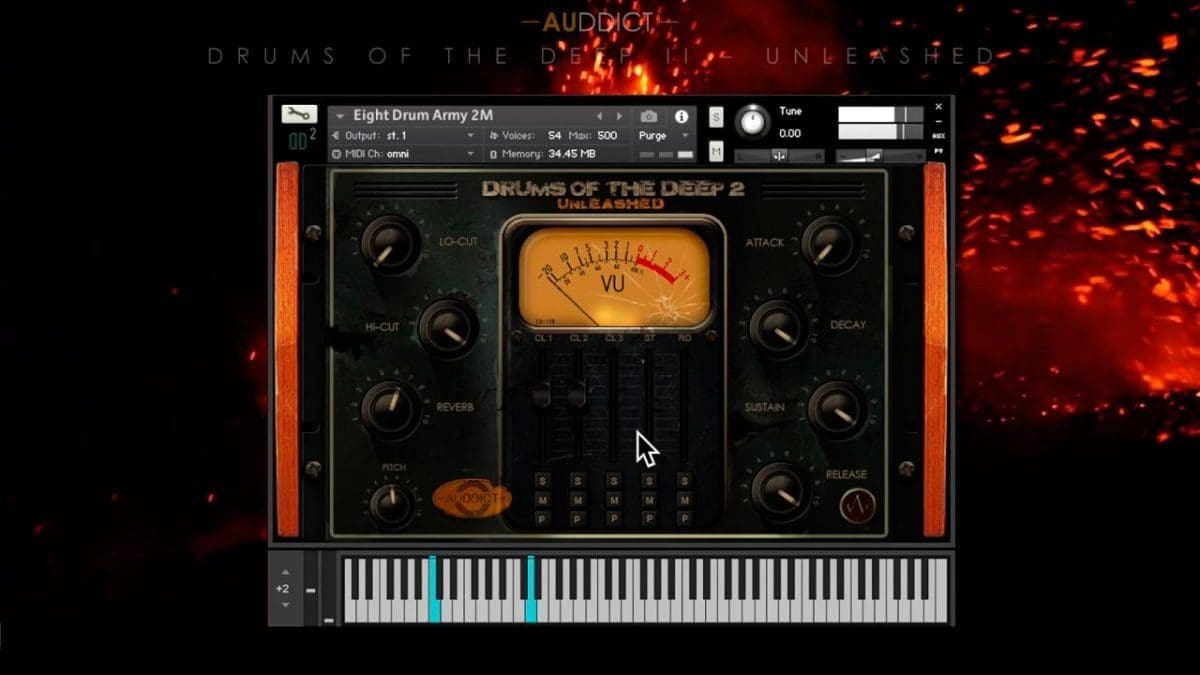Click the Max voices value 500
This screenshot has width=1200, height=675.
pos(607,135)
